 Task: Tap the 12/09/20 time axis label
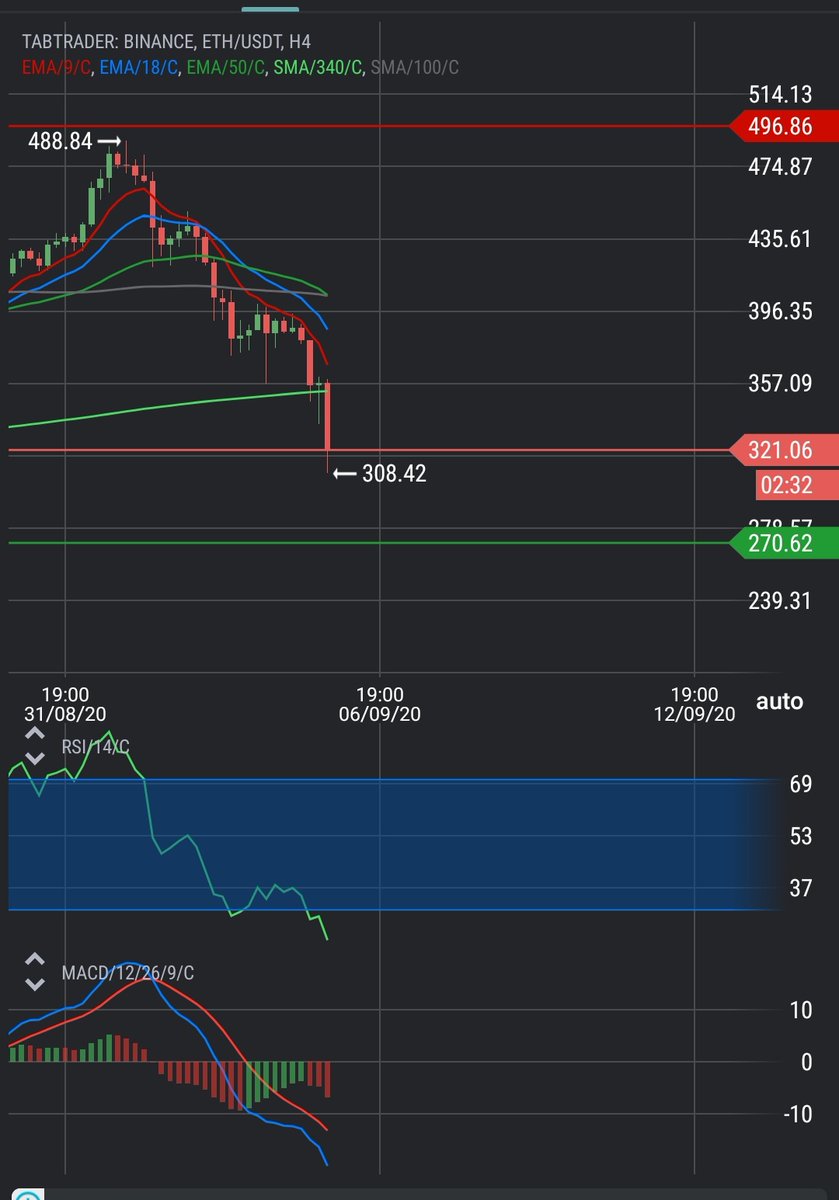point(694,714)
